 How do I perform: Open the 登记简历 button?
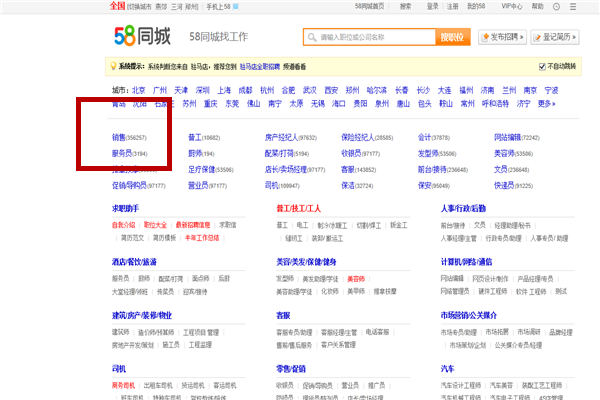pyautogui.click(x=555, y=37)
